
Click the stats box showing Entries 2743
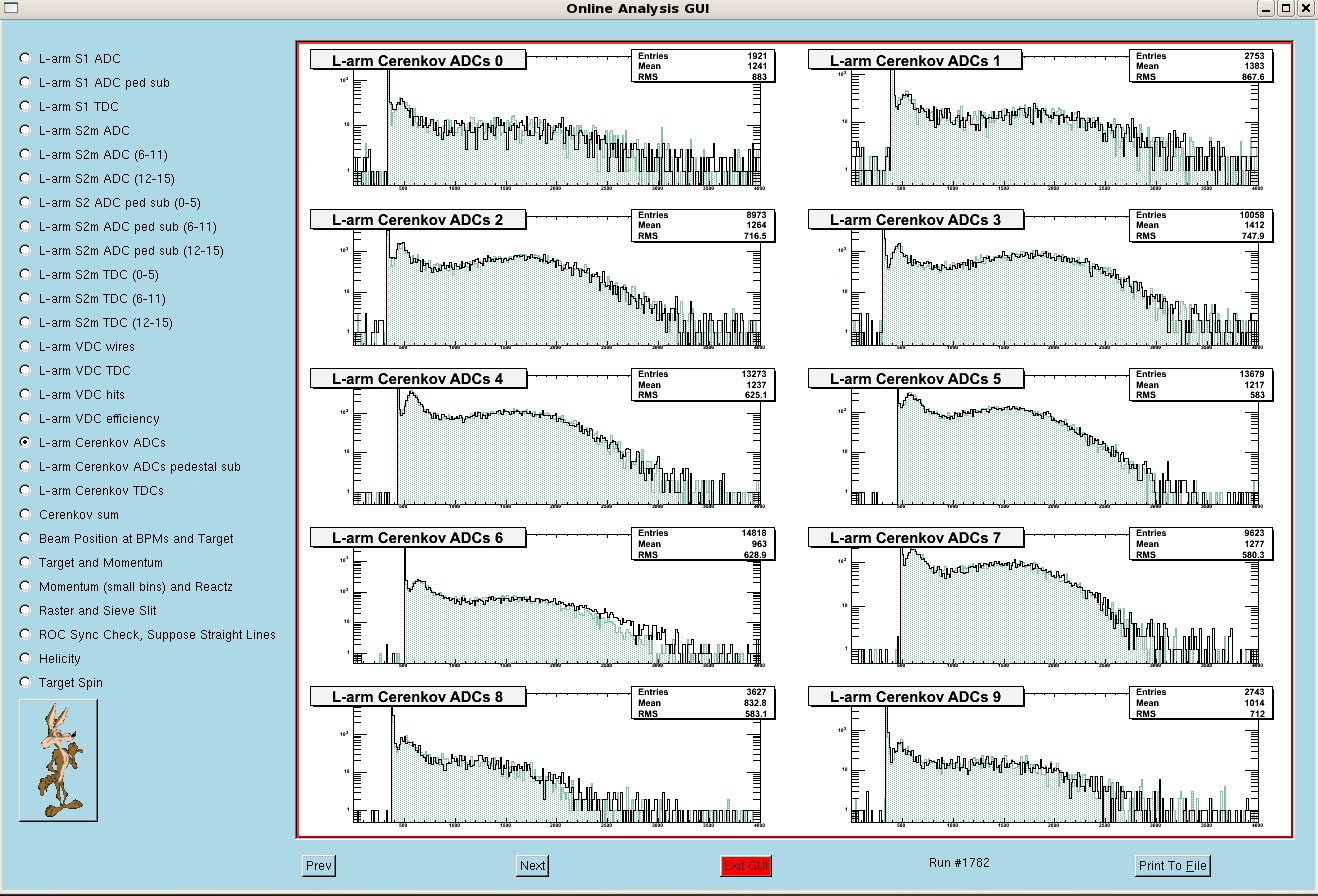coord(1200,702)
